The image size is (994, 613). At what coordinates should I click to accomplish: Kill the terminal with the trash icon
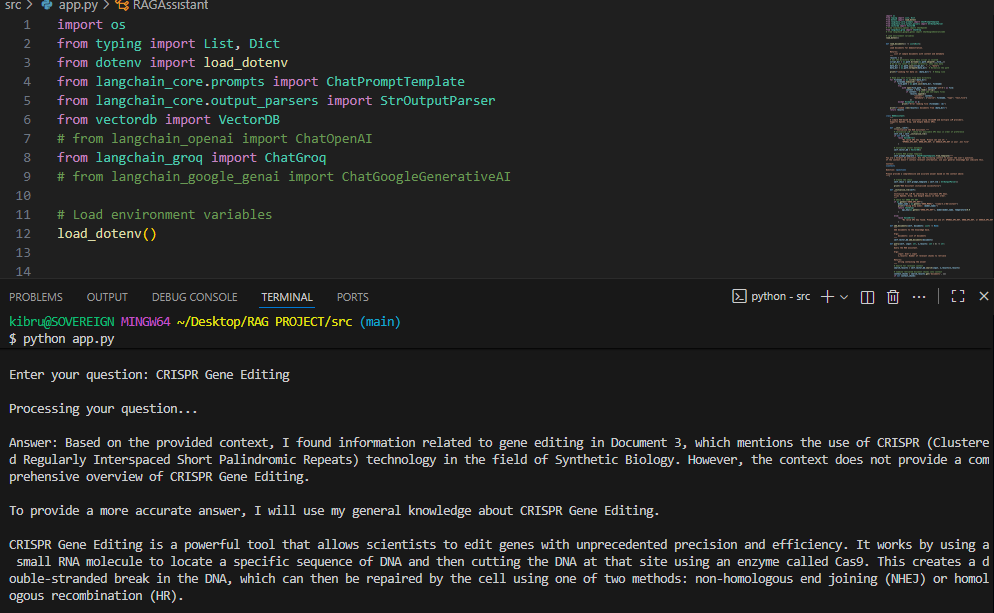(x=893, y=296)
